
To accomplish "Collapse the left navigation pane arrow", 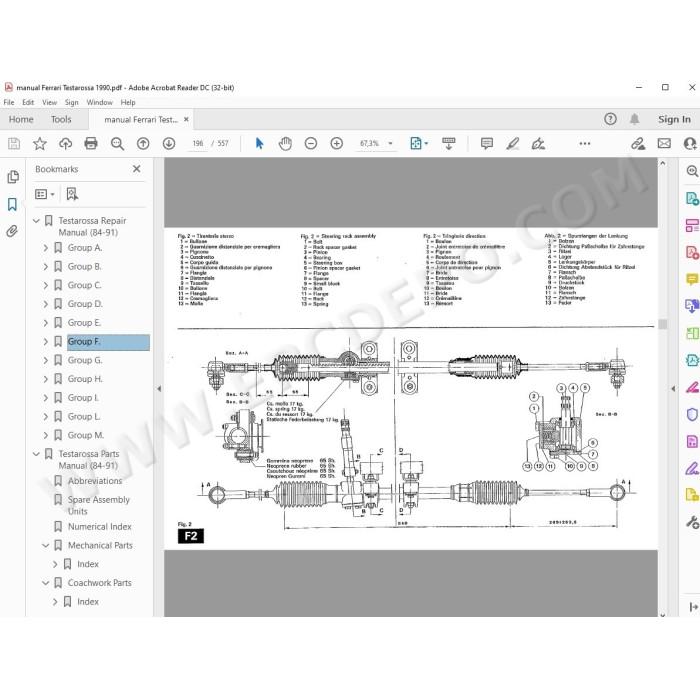I will (159, 389).
